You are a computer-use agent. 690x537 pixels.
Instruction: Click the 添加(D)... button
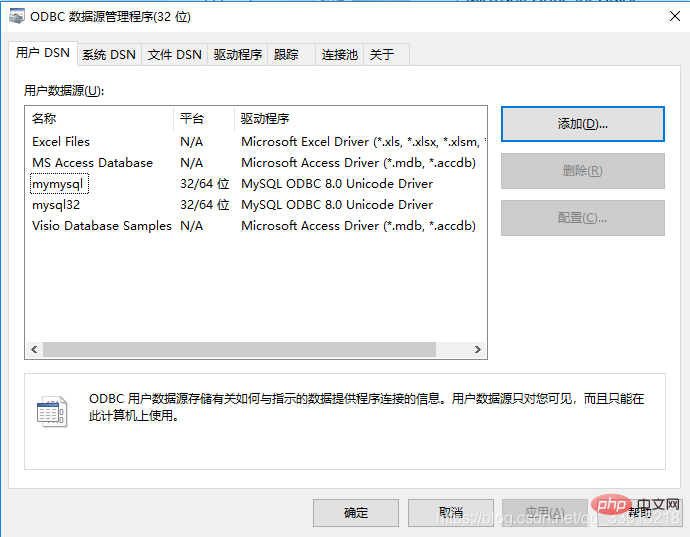click(583, 124)
